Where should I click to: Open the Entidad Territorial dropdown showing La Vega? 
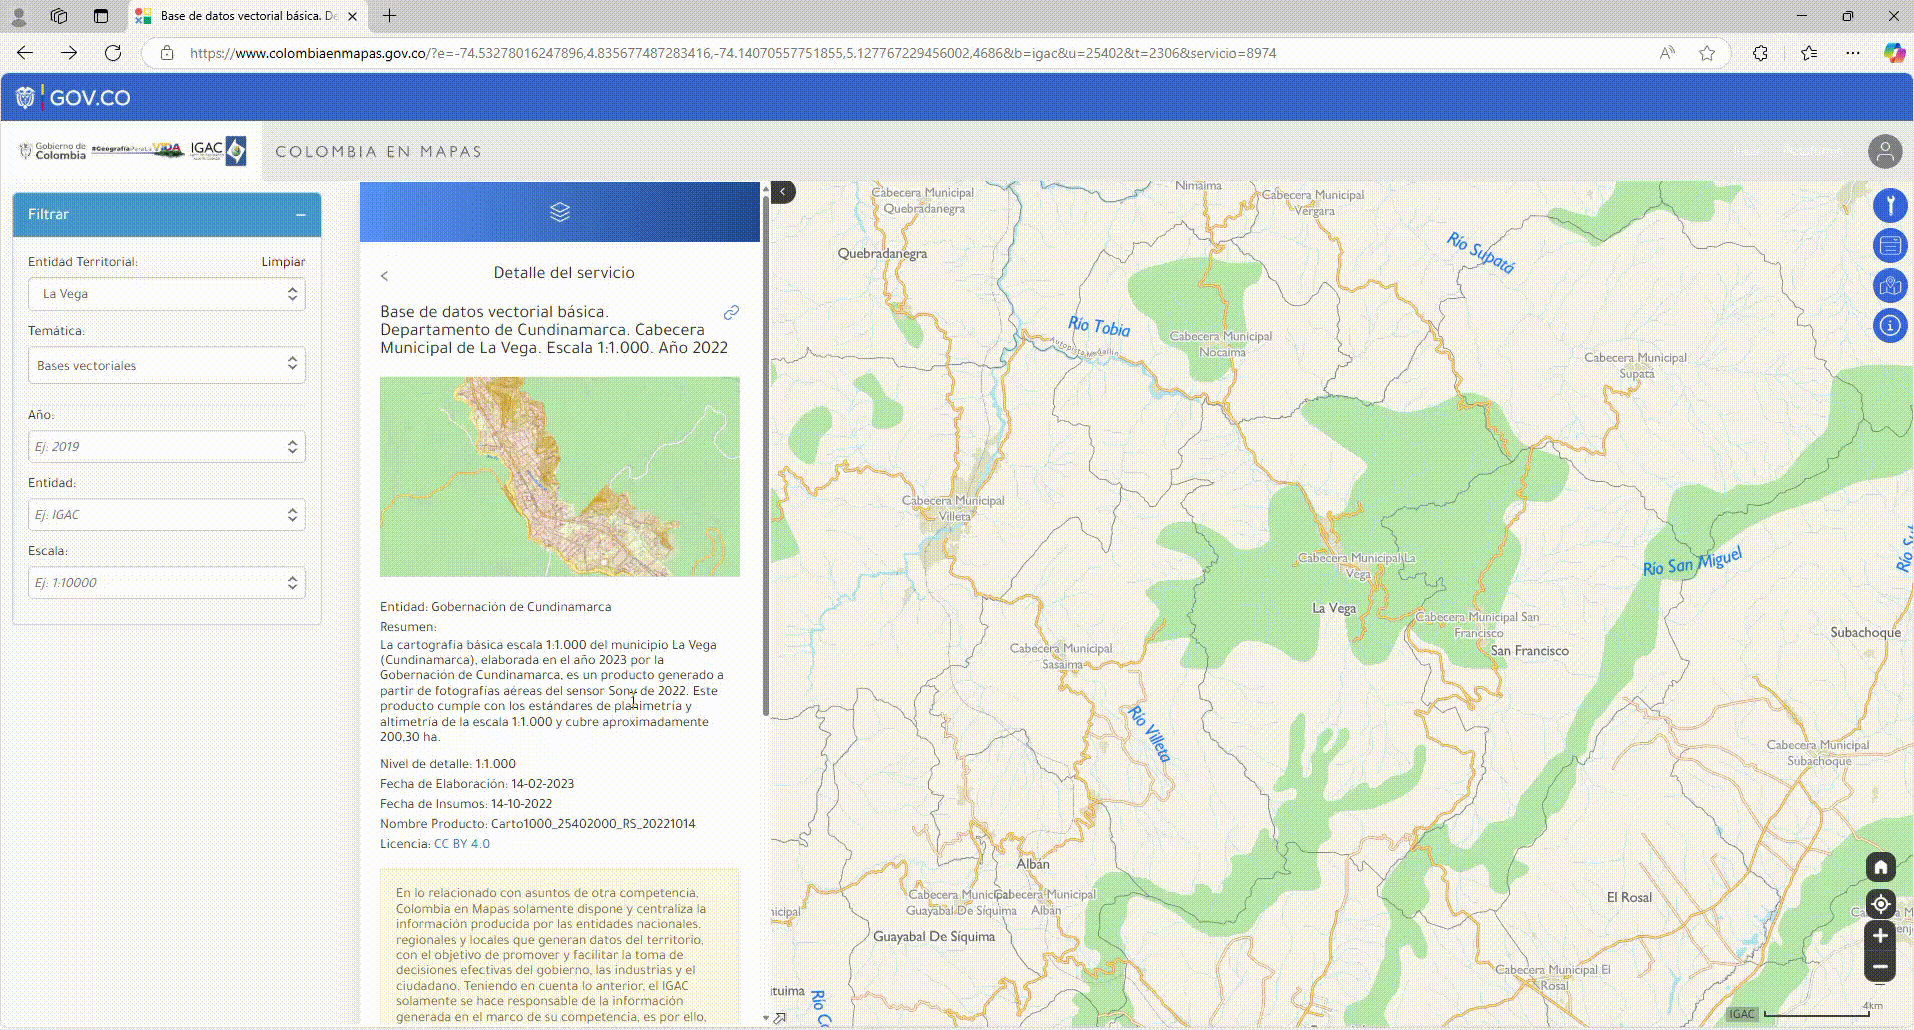pos(166,294)
